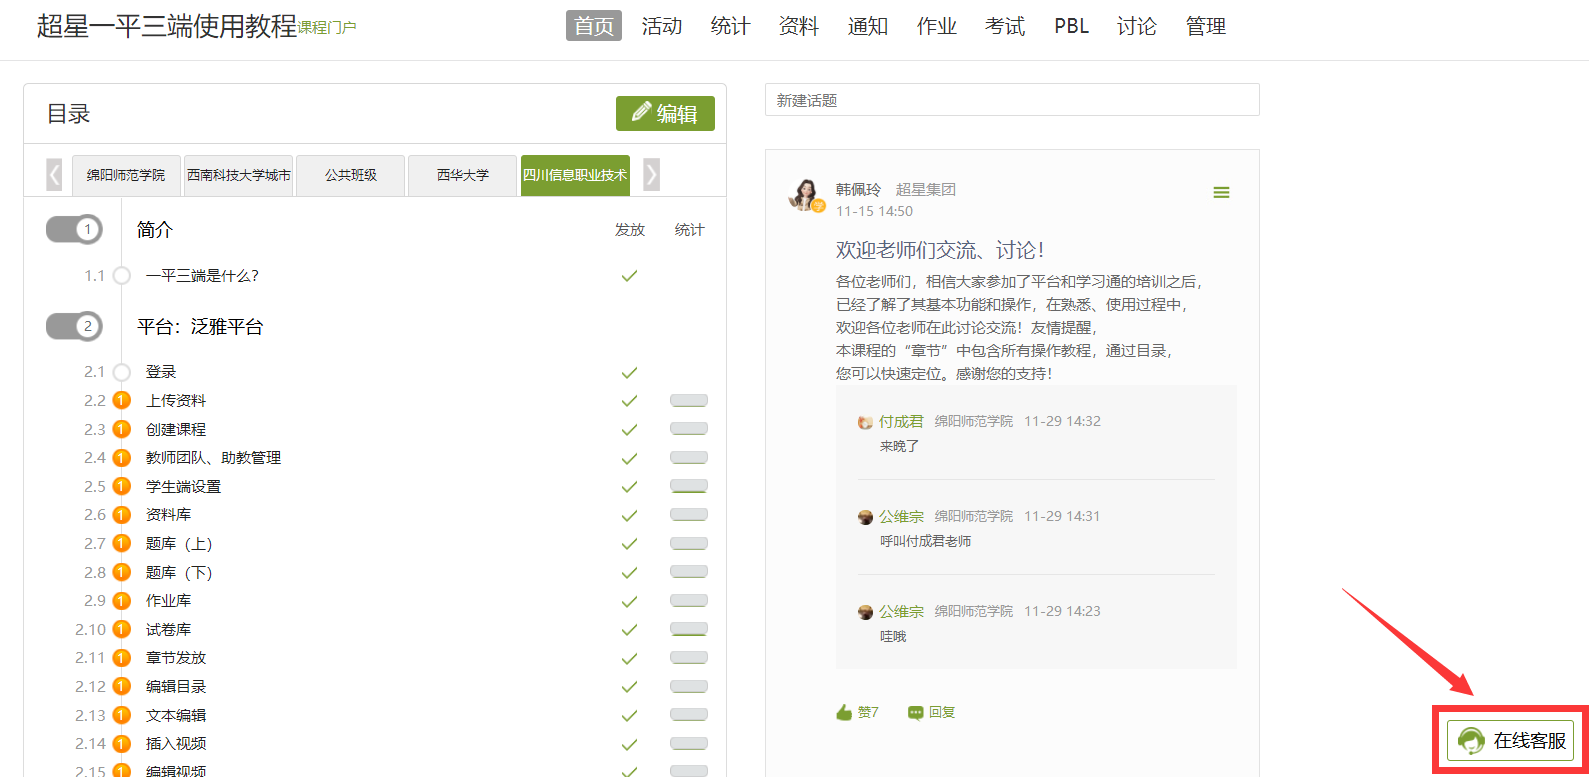Open the 教师团队、助教管理 section

pos(213,457)
